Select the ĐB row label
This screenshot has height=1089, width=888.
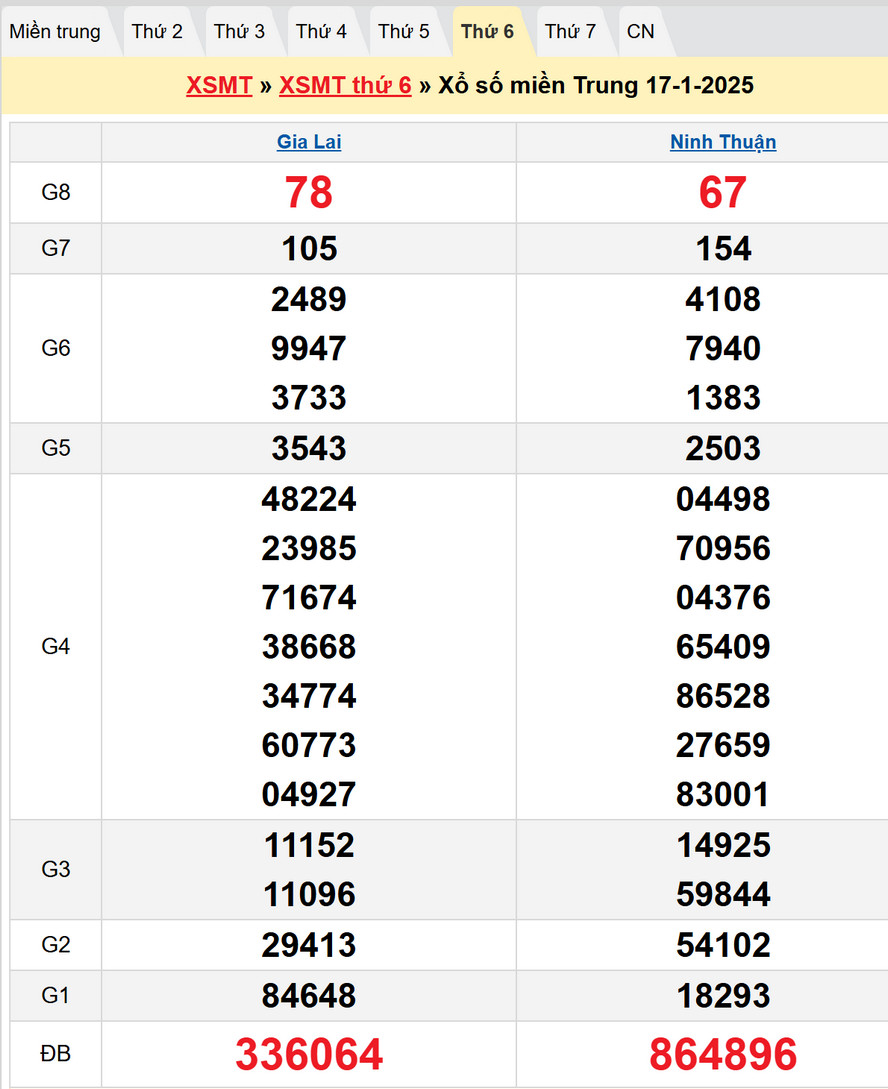click(56, 1054)
